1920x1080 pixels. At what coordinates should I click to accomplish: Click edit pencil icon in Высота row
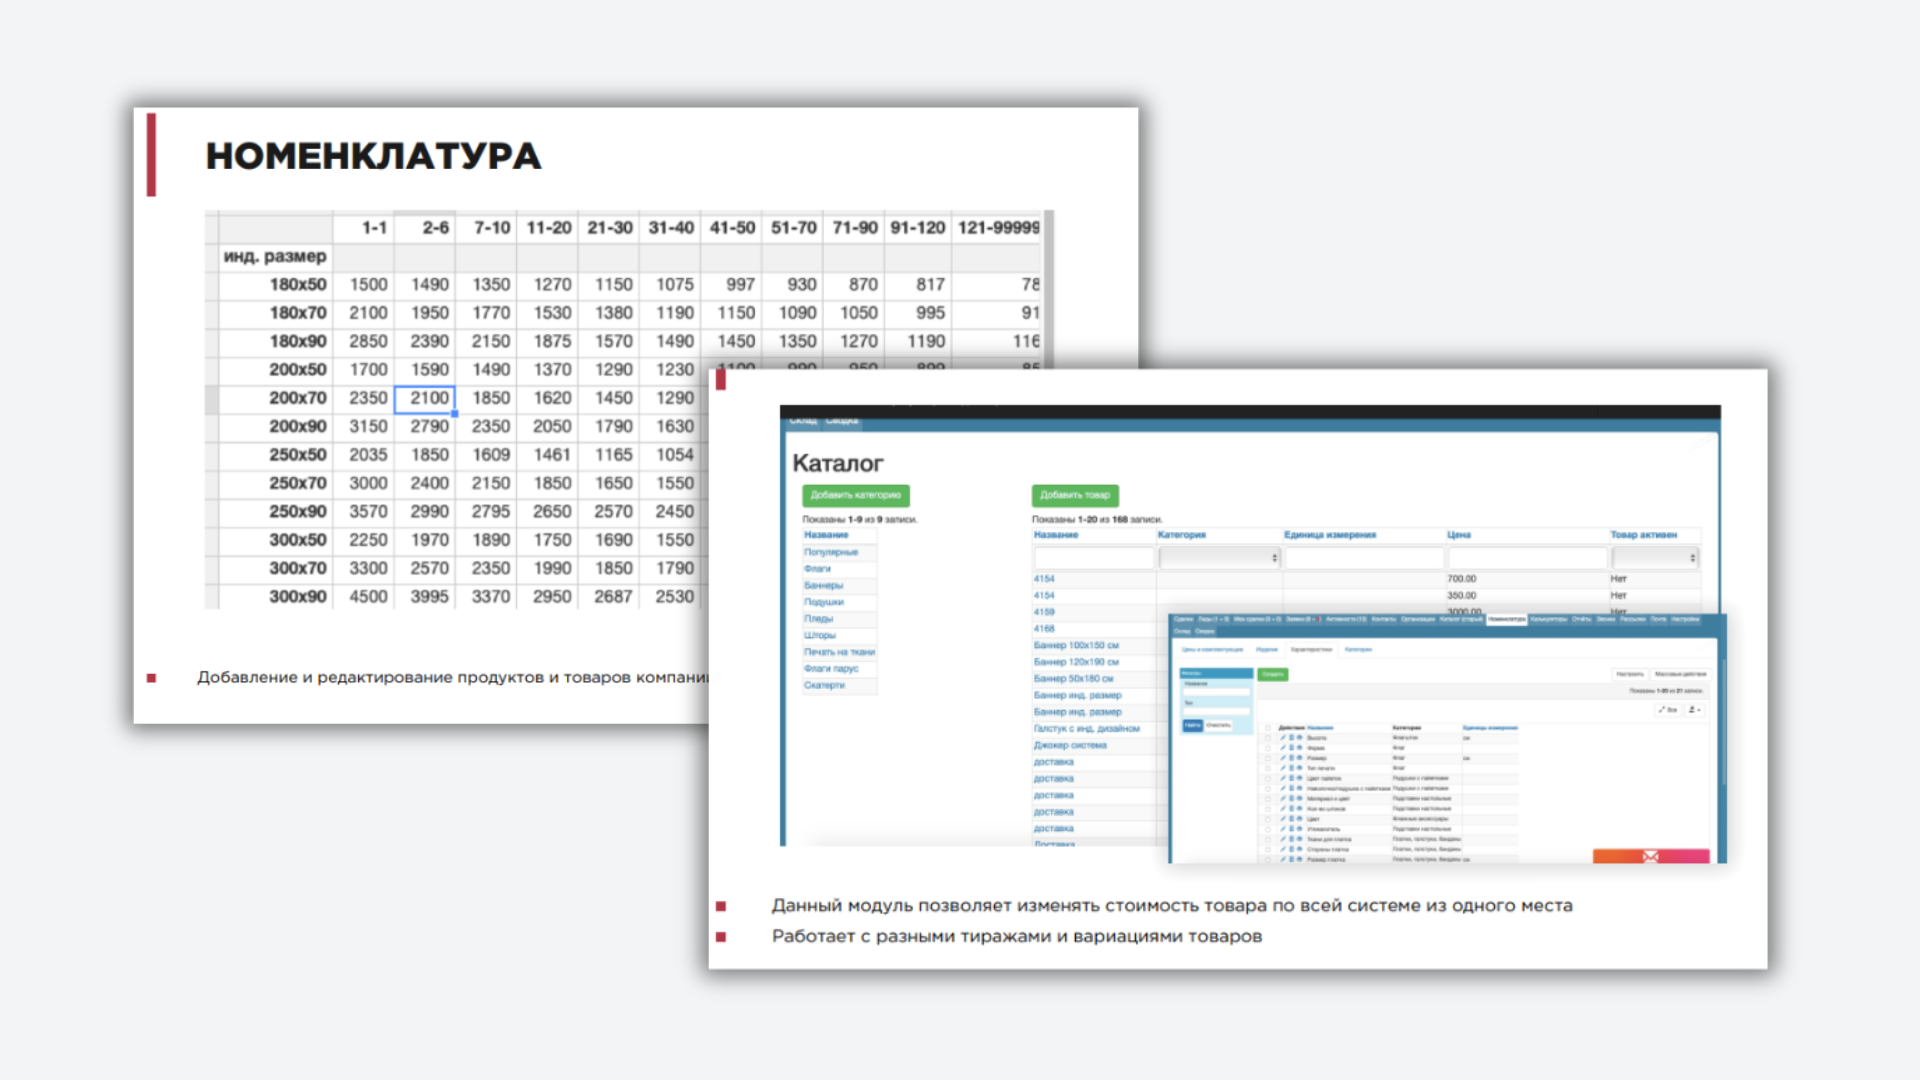coord(1283,737)
